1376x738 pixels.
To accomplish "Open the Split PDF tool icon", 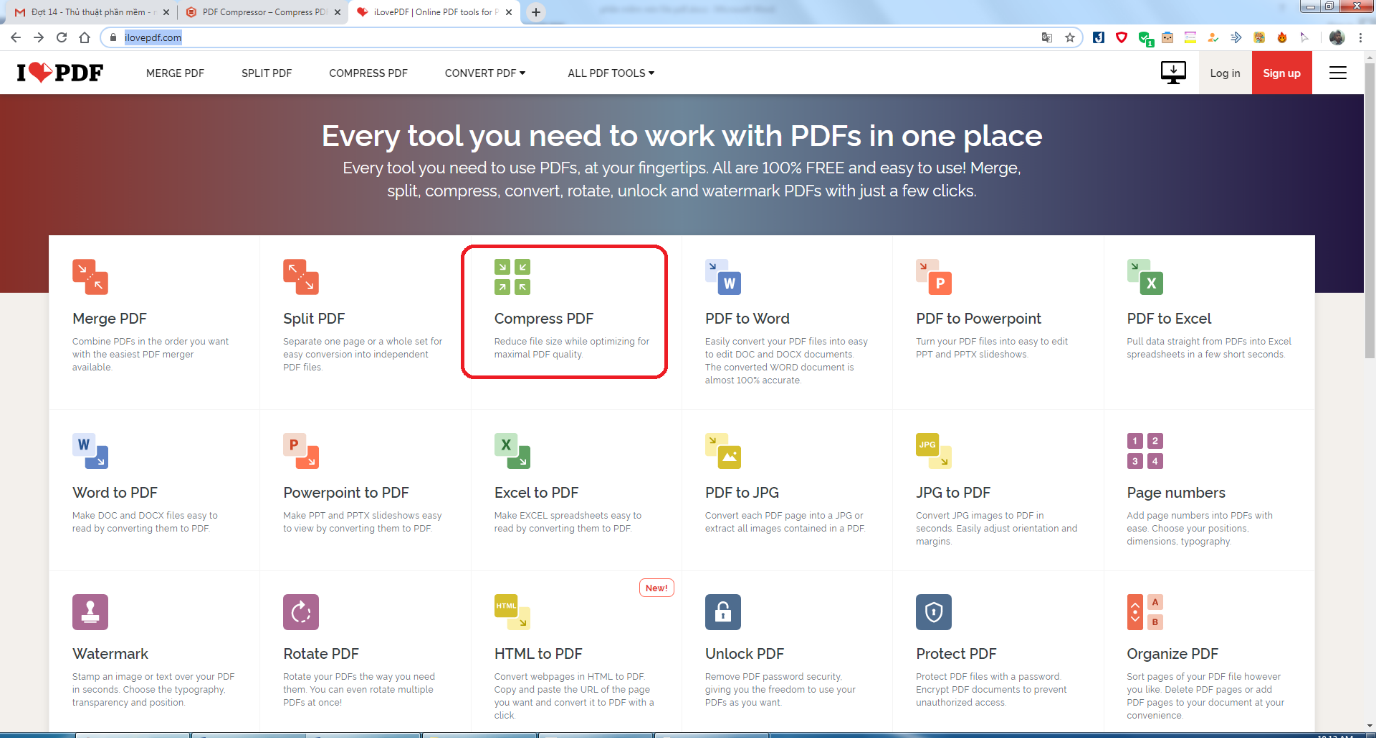I will click(301, 277).
